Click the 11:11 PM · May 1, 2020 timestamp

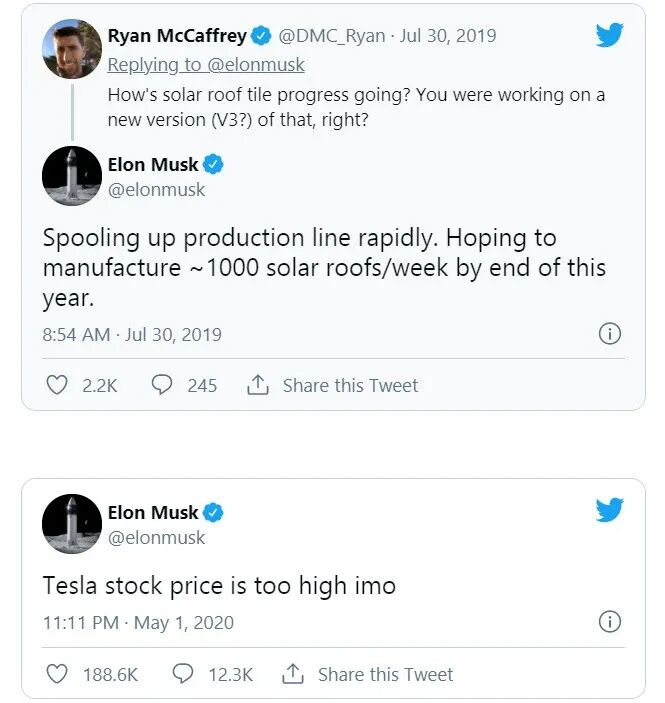click(138, 622)
